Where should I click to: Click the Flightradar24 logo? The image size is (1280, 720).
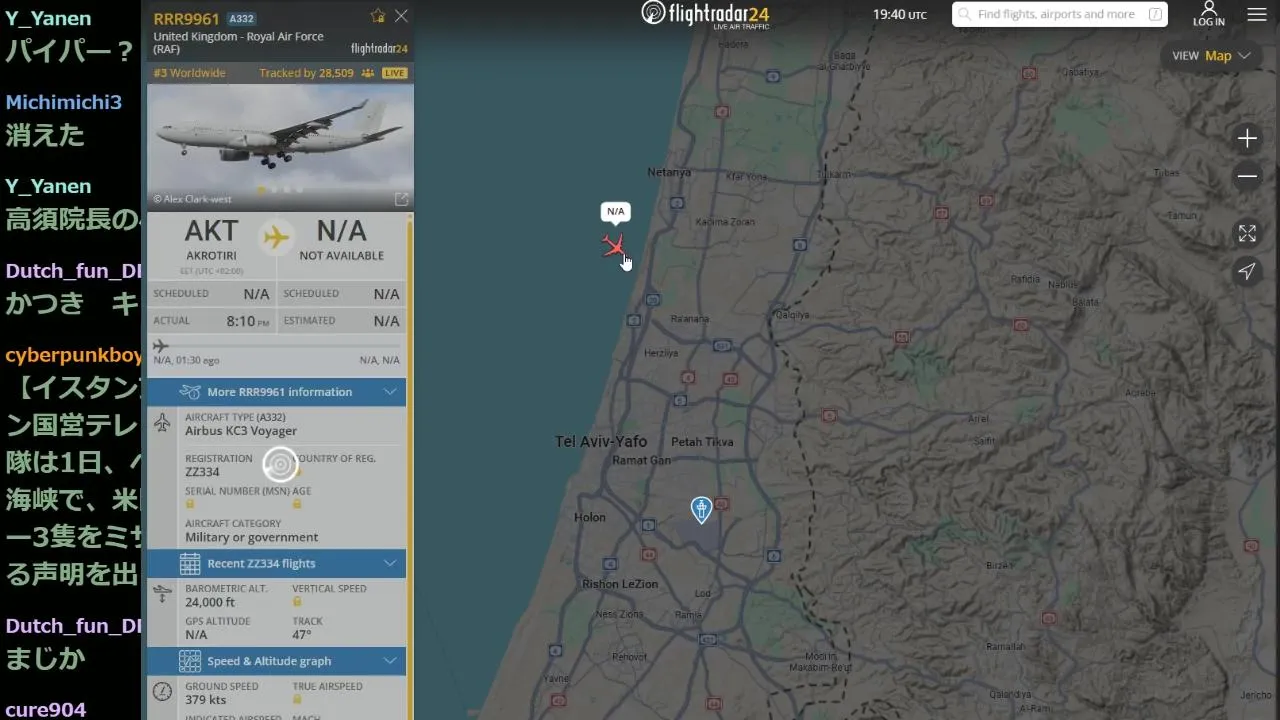point(705,14)
